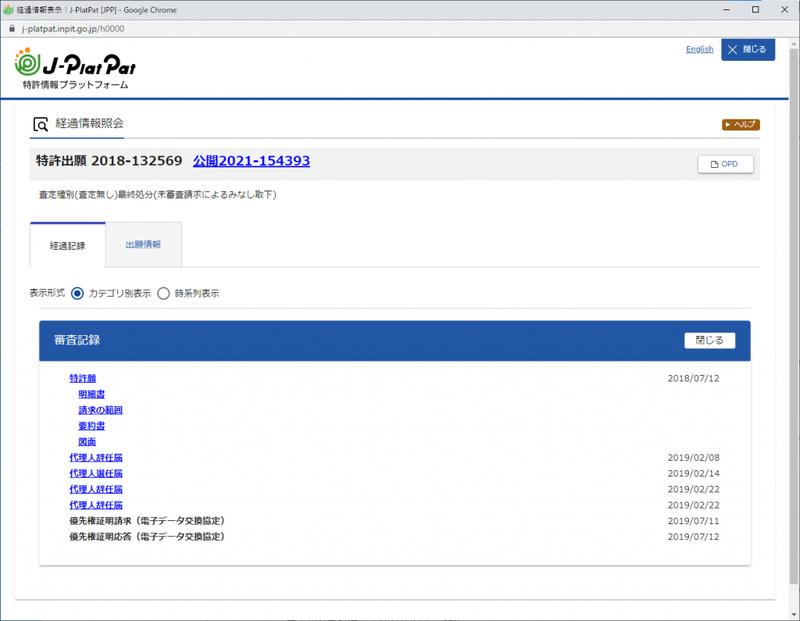800x621 pixels.
Task: Open the 明細書 link
Action: [91, 394]
